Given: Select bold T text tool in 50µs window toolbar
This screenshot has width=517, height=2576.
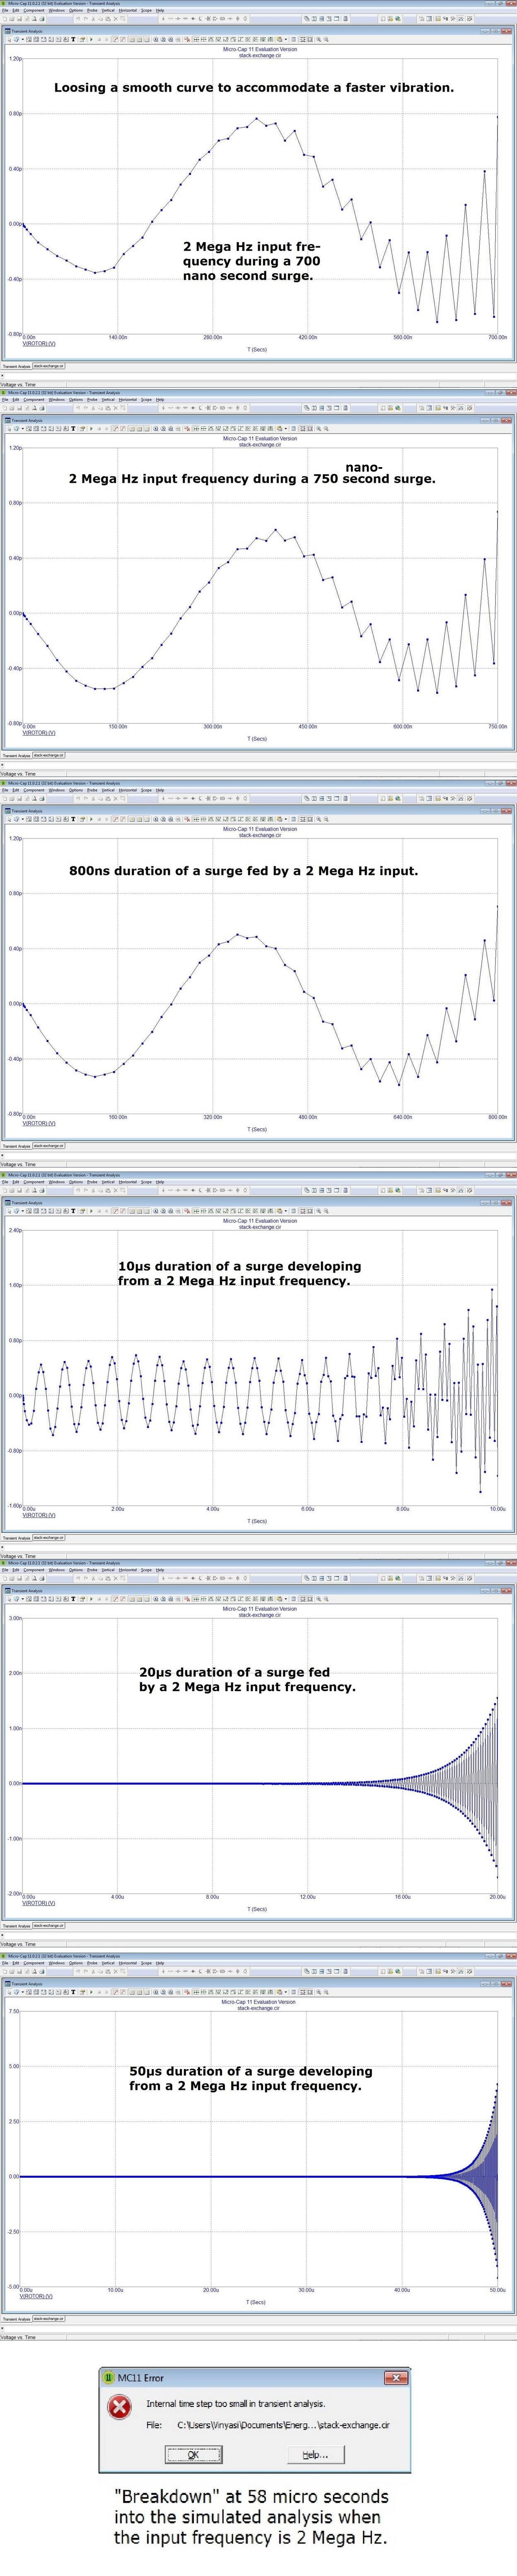Looking at the screenshot, I should 73,1991.
